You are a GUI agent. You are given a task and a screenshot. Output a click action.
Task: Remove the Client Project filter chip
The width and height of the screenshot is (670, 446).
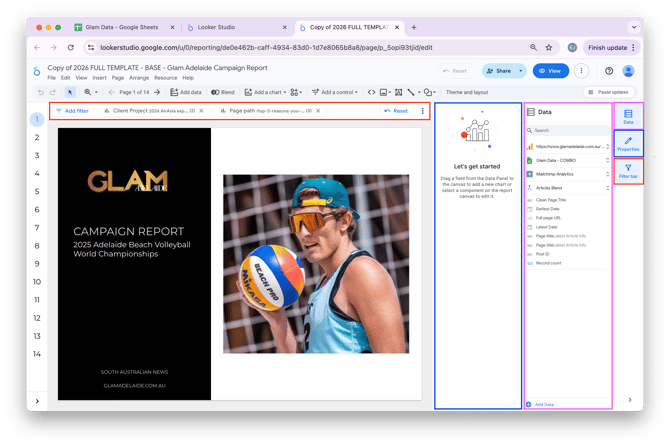click(201, 111)
